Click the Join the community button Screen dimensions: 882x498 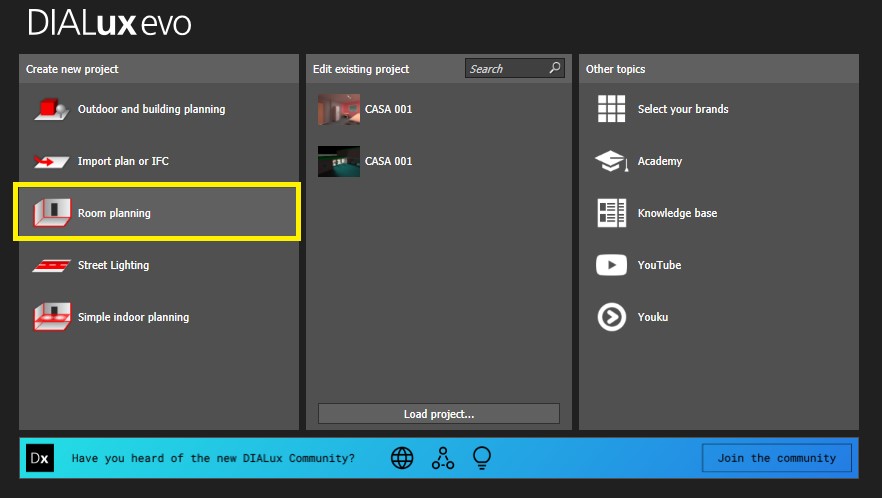[x=776, y=458]
